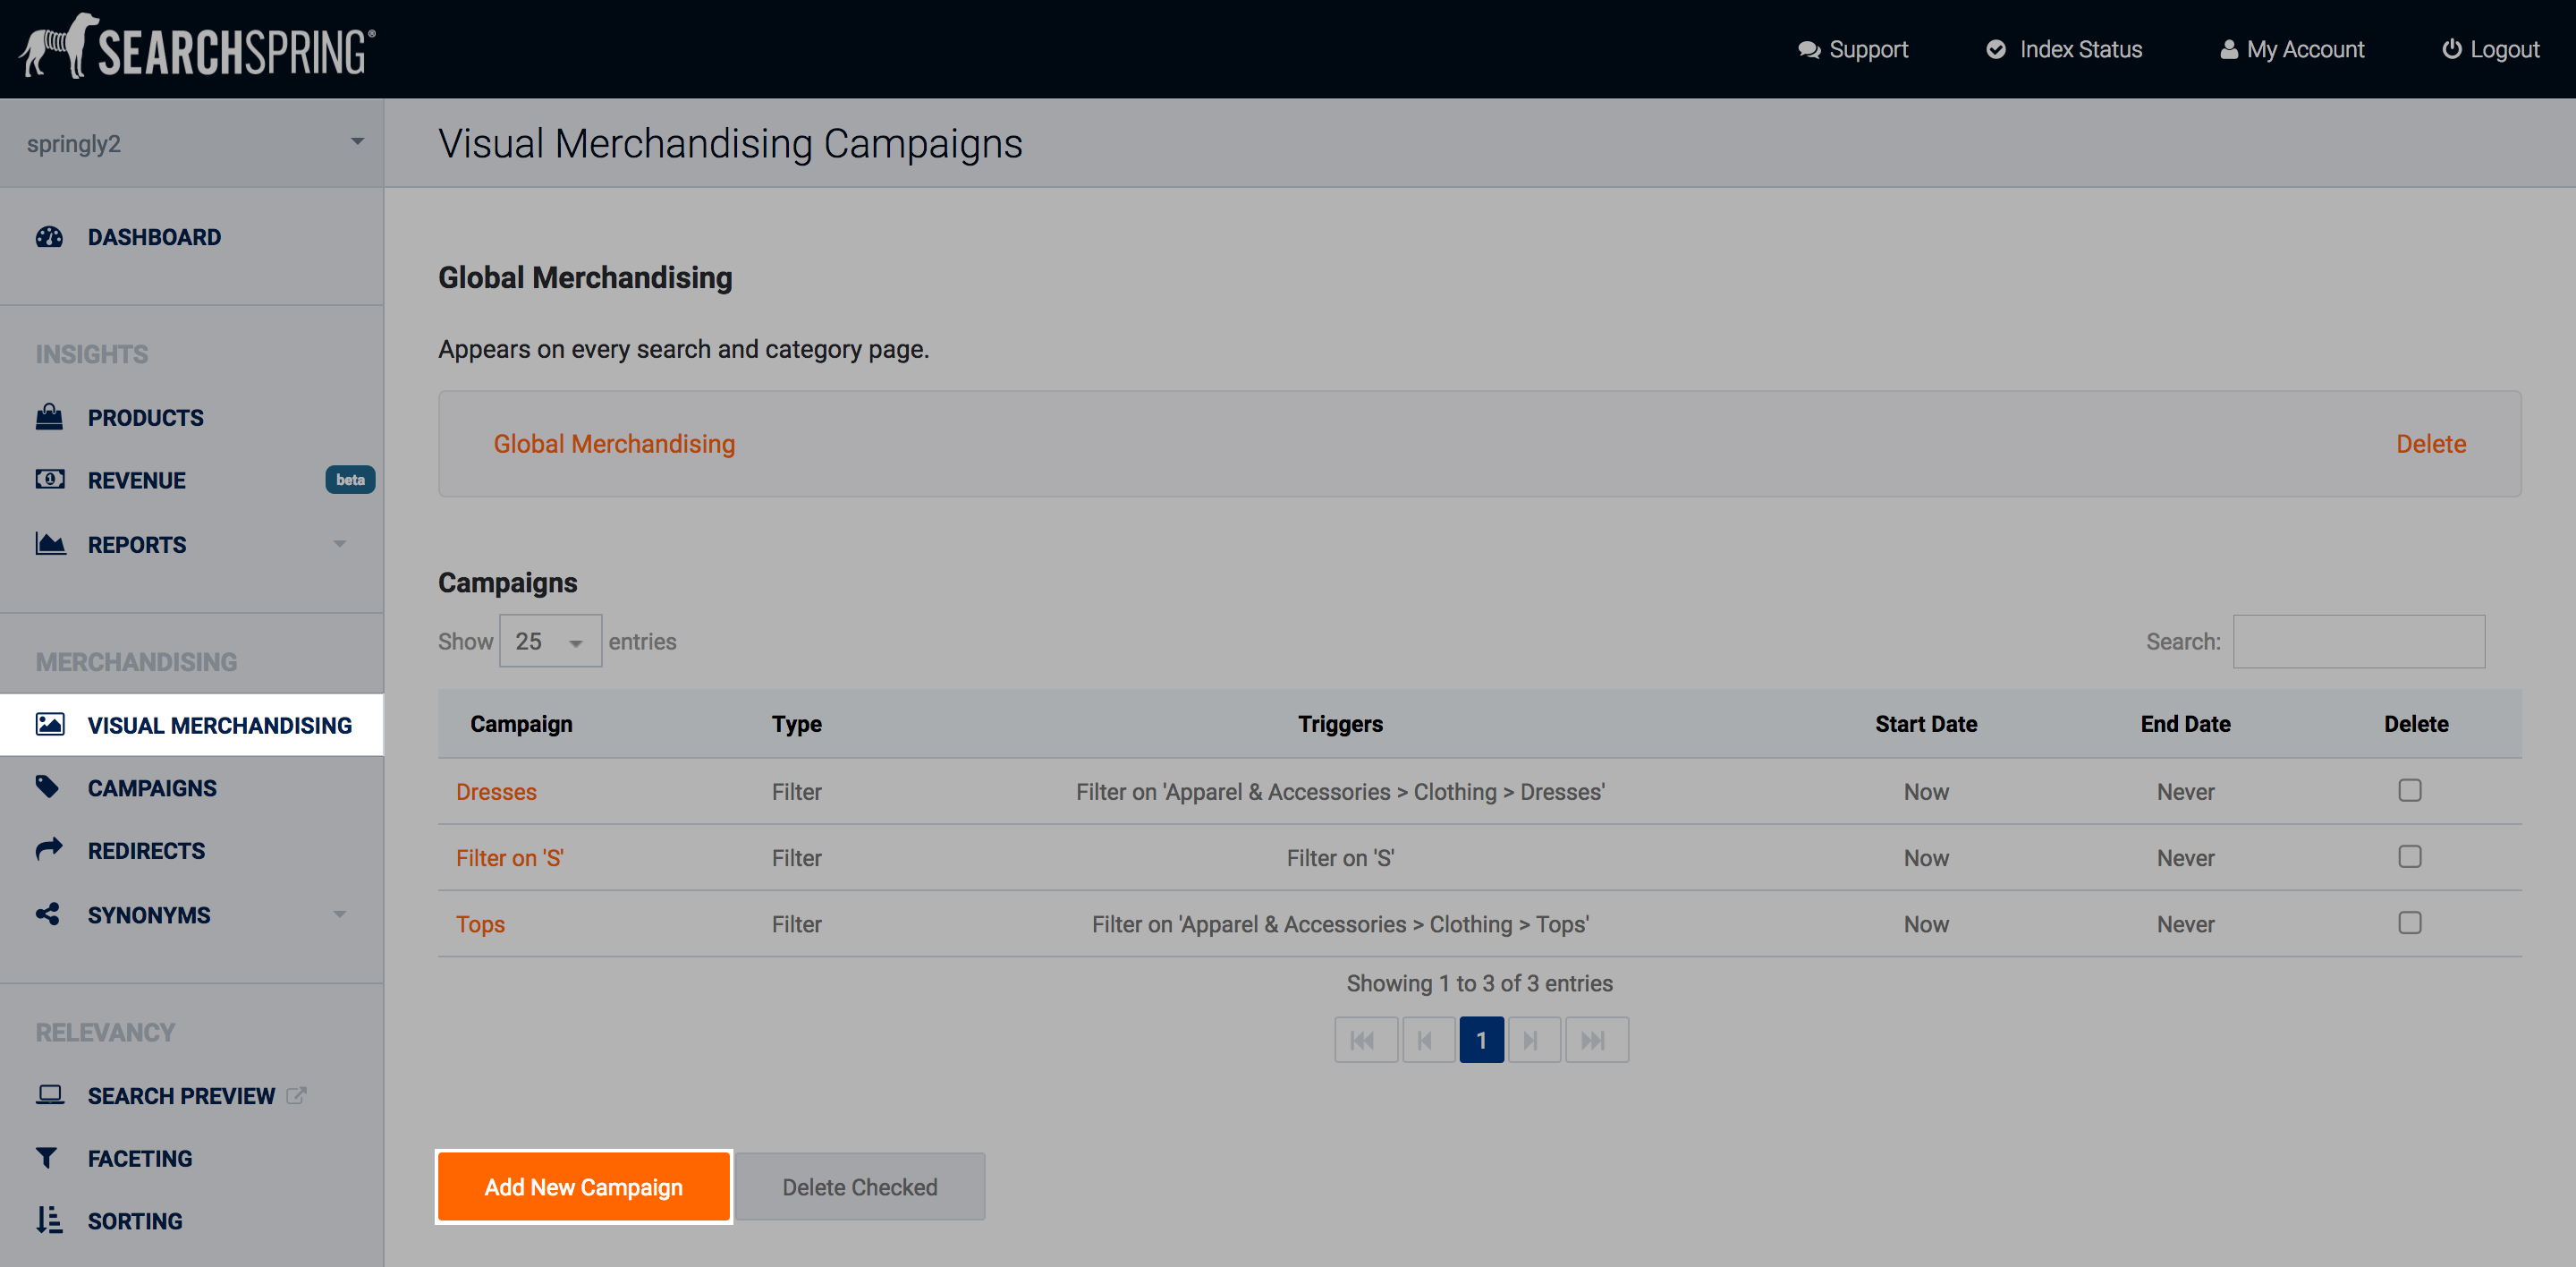
Task: Open the Global Merchandising link
Action: 614,444
